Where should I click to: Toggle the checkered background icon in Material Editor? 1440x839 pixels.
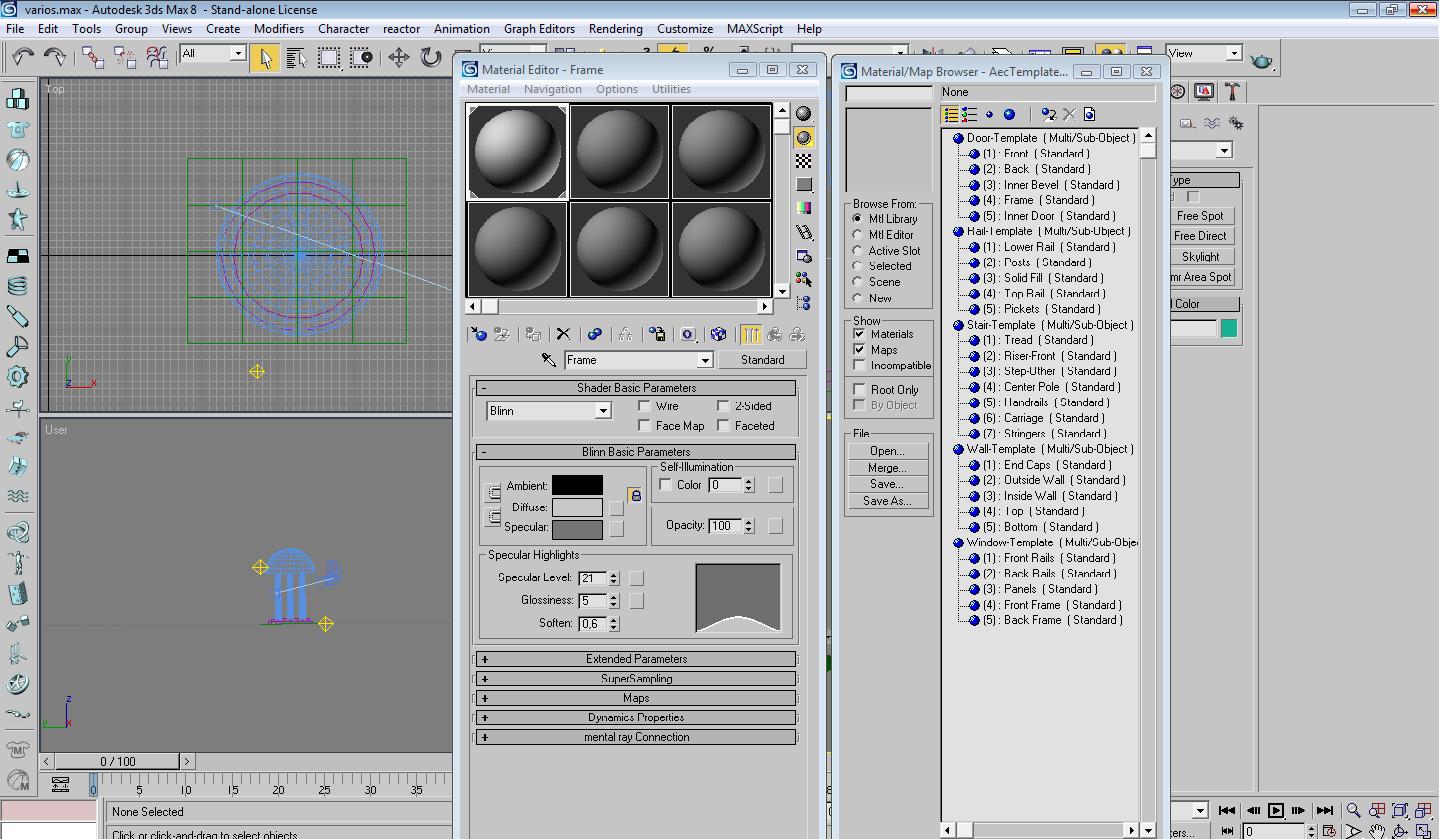point(803,161)
